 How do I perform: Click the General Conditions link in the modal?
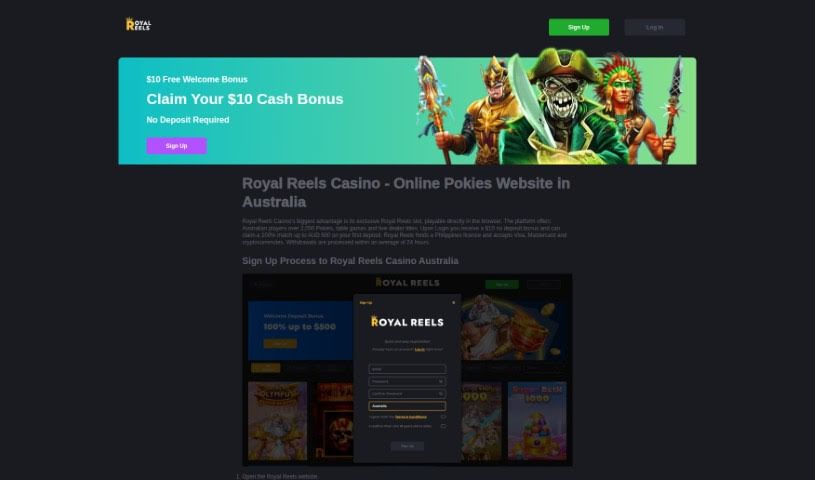[x=411, y=417]
